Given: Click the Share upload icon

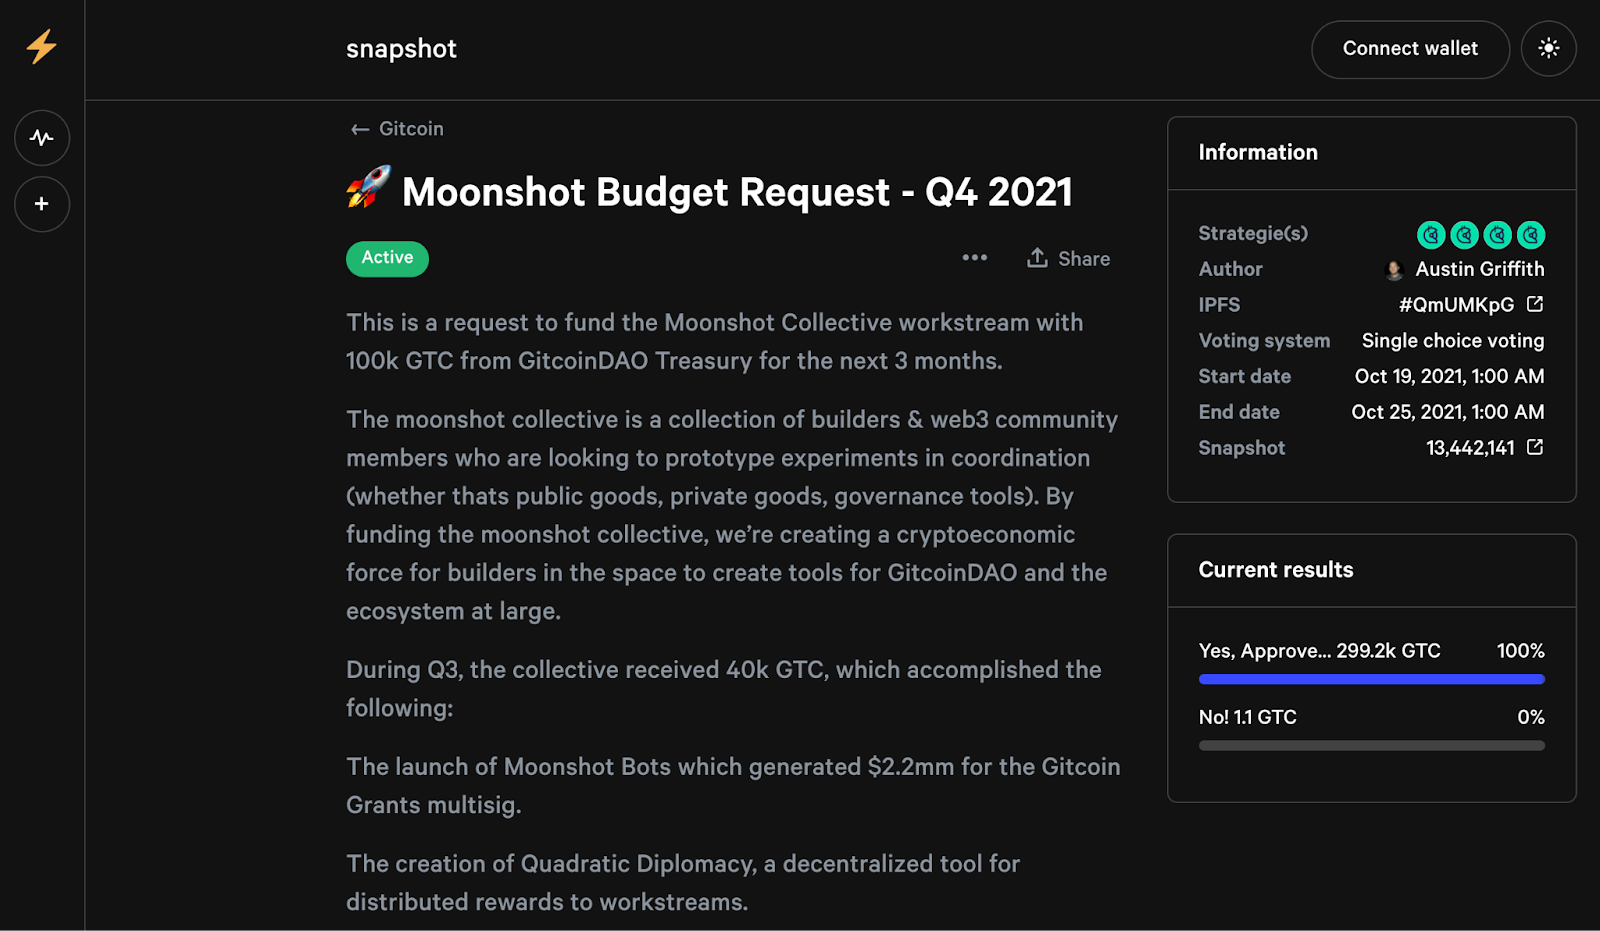Looking at the screenshot, I should tap(1038, 258).
